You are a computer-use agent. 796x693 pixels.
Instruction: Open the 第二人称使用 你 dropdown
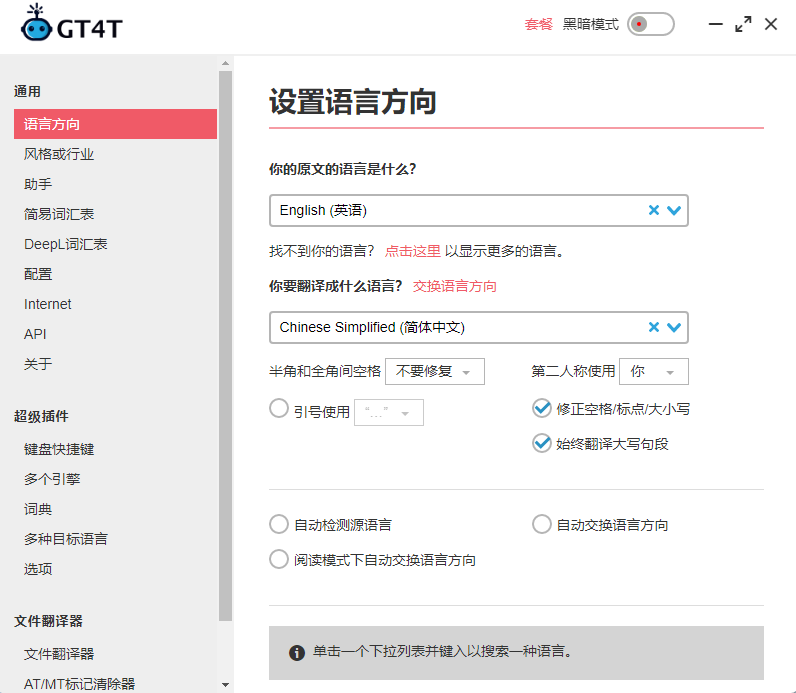point(654,371)
